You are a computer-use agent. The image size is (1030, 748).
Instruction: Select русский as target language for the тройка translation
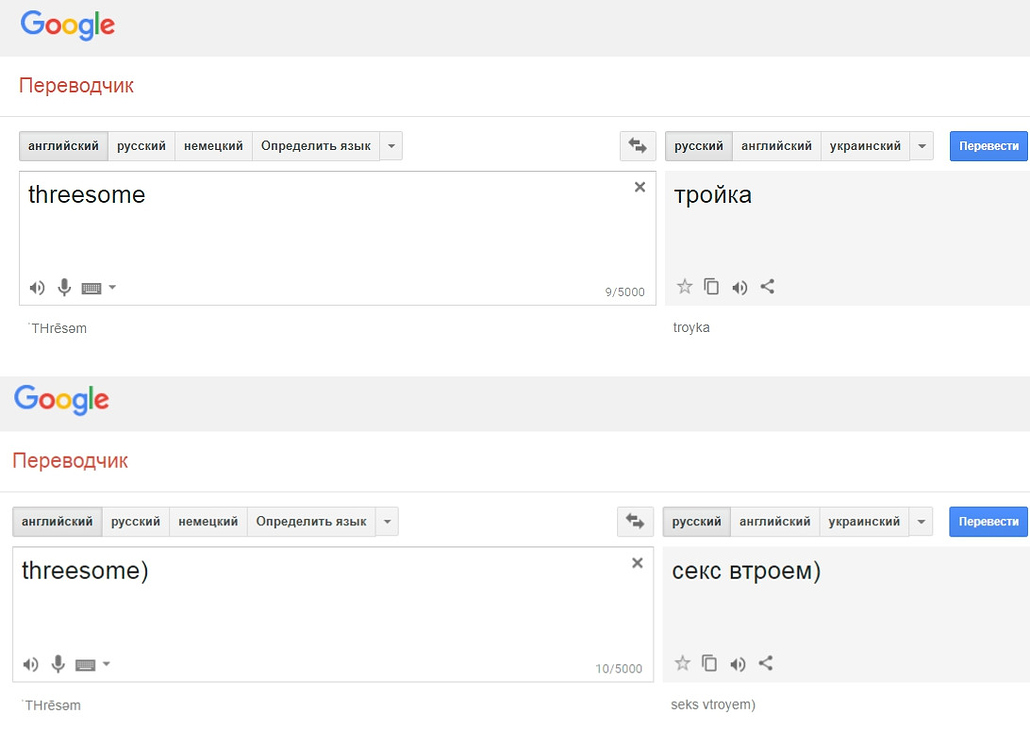point(699,146)
